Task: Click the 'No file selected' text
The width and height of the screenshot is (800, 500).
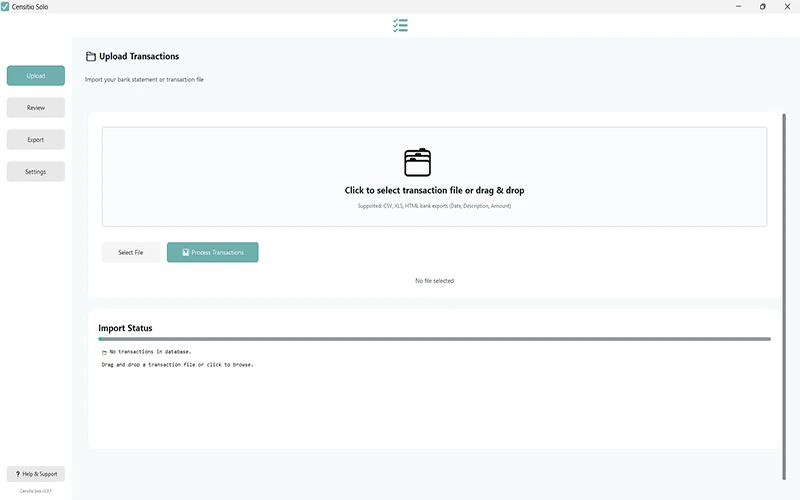Action: click(x=434, y=281)
